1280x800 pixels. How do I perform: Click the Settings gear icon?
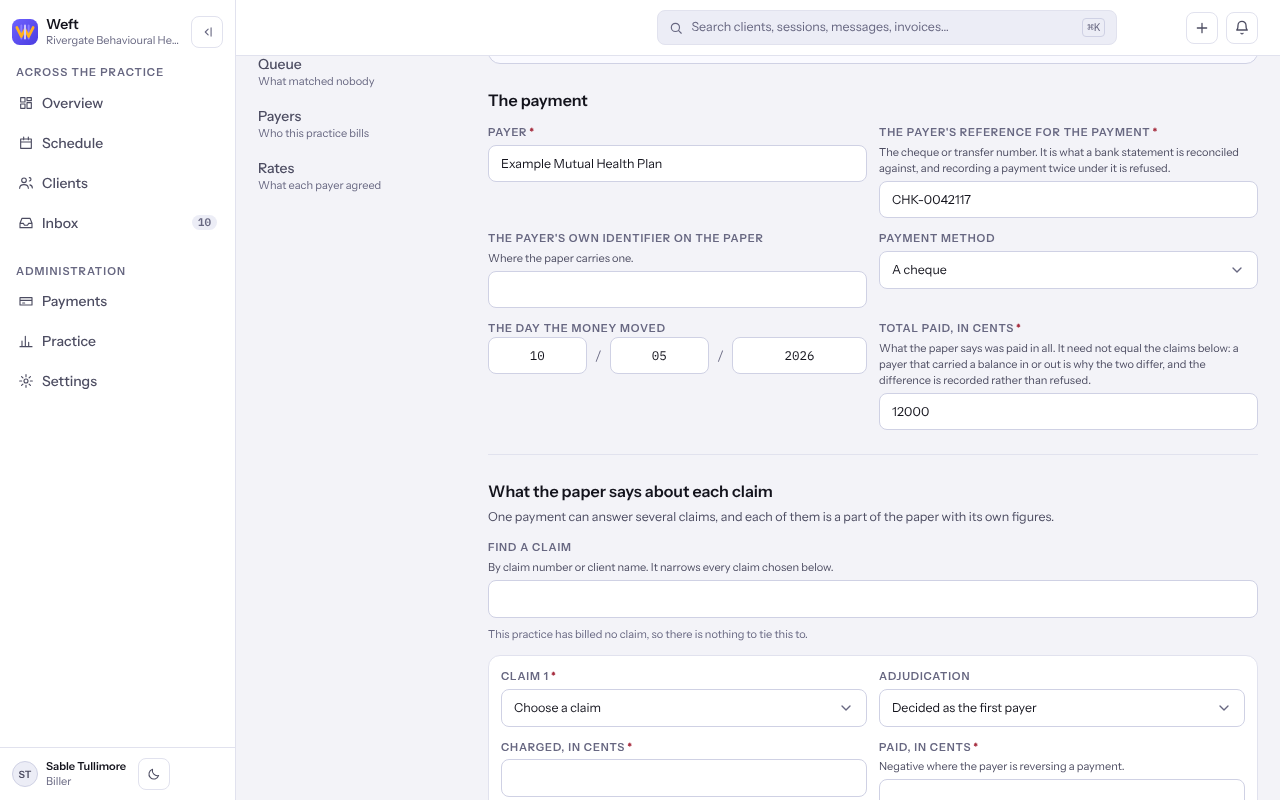(x=26, y=381)
